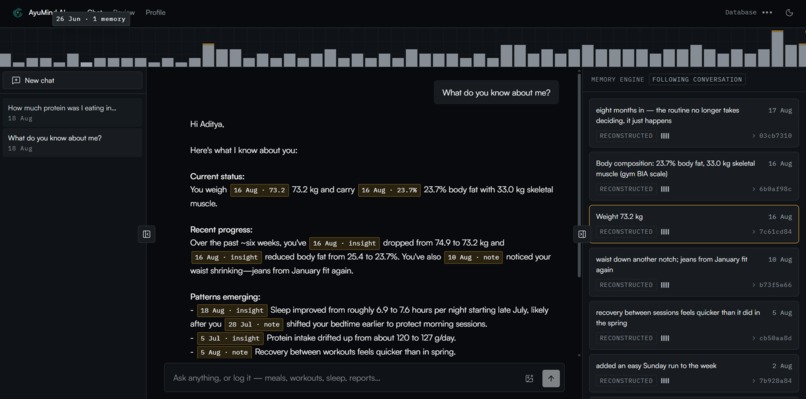Click the 'Patterns emerging:' heading
This screenshot has height=399, width=806.
[x=225, y=297]
